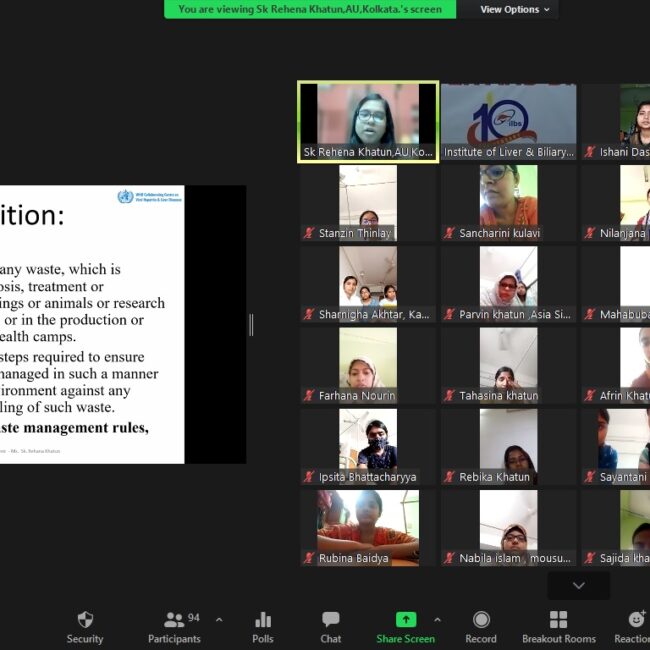
Task: Click muted mic icon on Farhana Nourin
Action: [x=310, y=396]
